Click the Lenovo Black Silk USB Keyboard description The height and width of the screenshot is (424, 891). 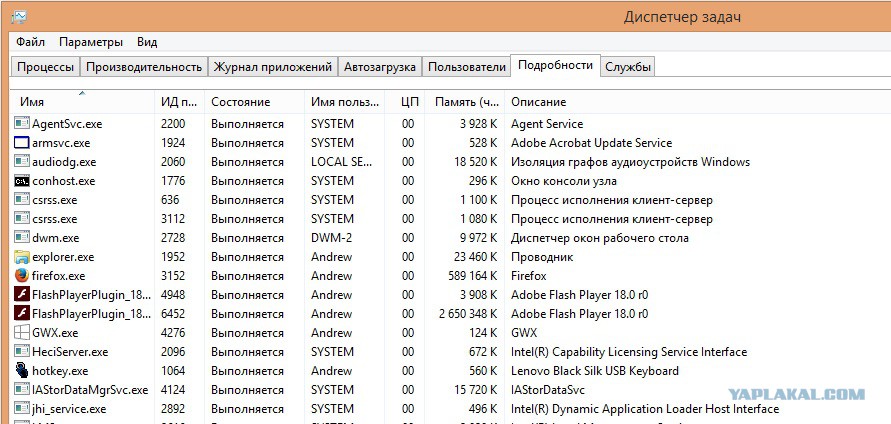coord(595,371)
